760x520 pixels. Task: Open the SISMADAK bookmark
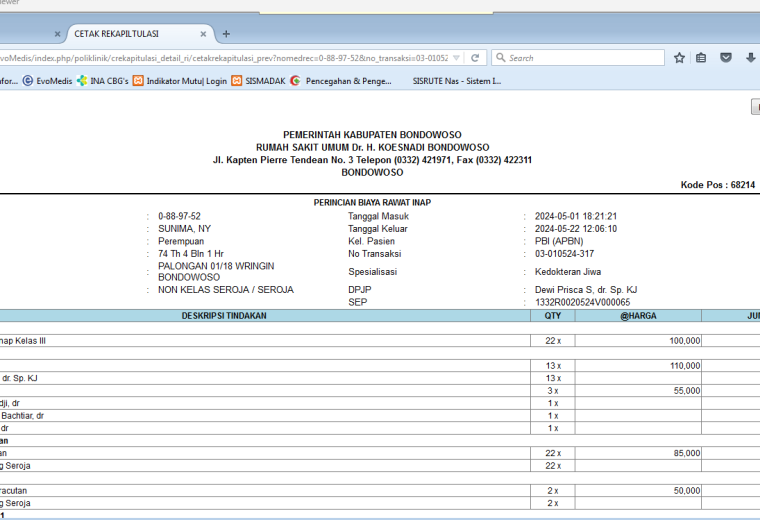[x=258, y=81]
